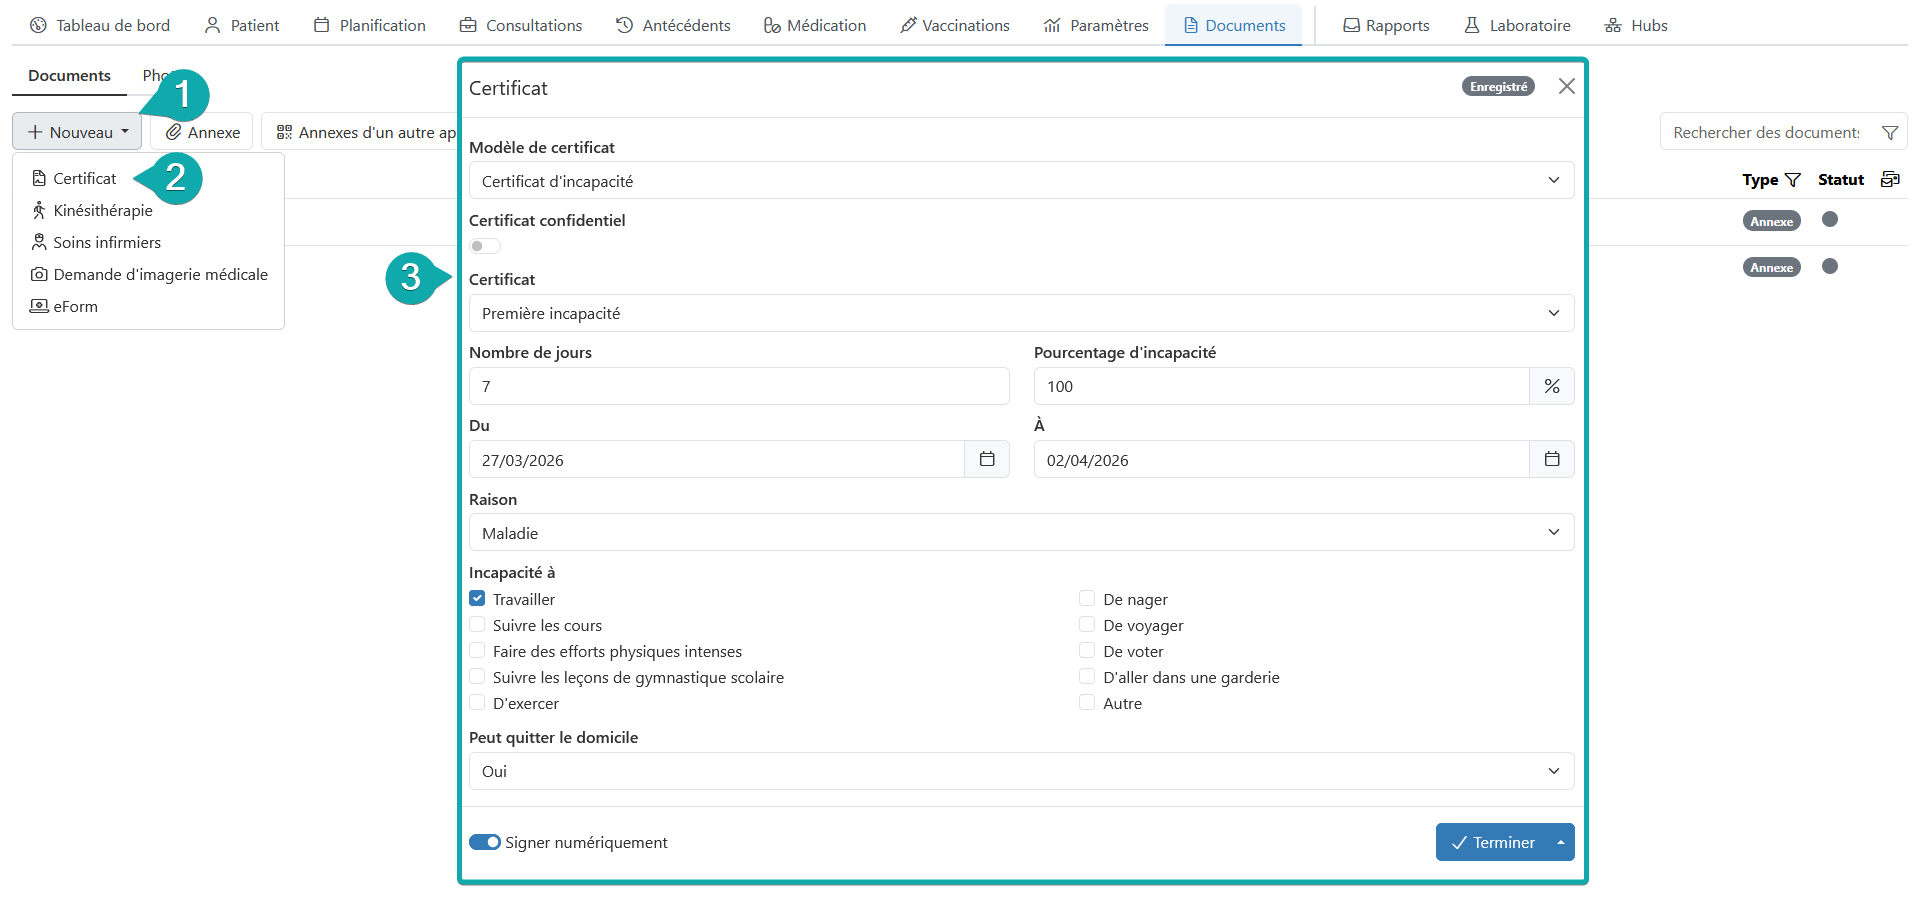Screen dimensions: 1914x921
Task: Click filter icon in the search box
Action: pos(1889,132)
